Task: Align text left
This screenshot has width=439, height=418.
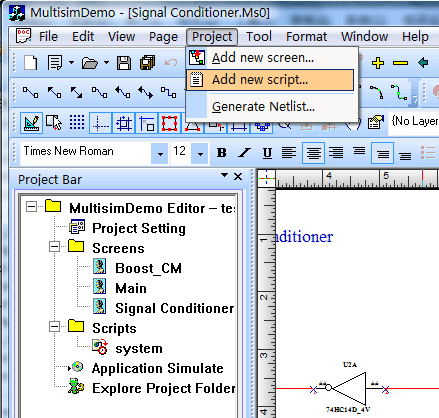Action: coord(289,153)
